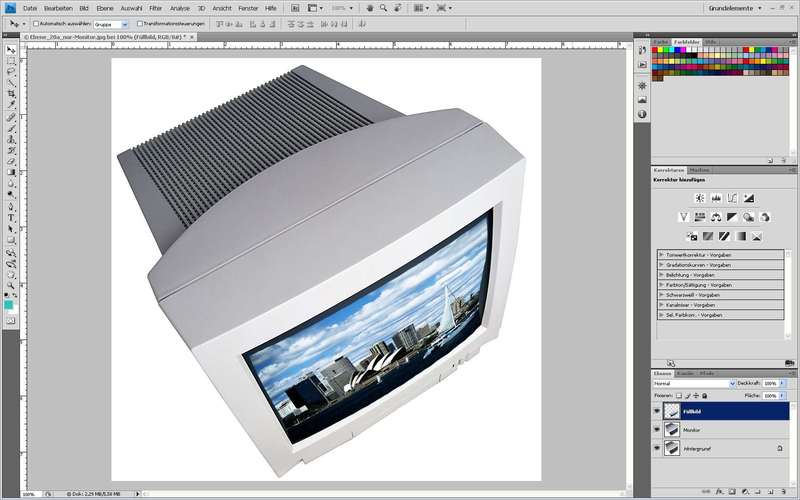
Task: Select the Hintergrund layer
Action: (720, 449)
